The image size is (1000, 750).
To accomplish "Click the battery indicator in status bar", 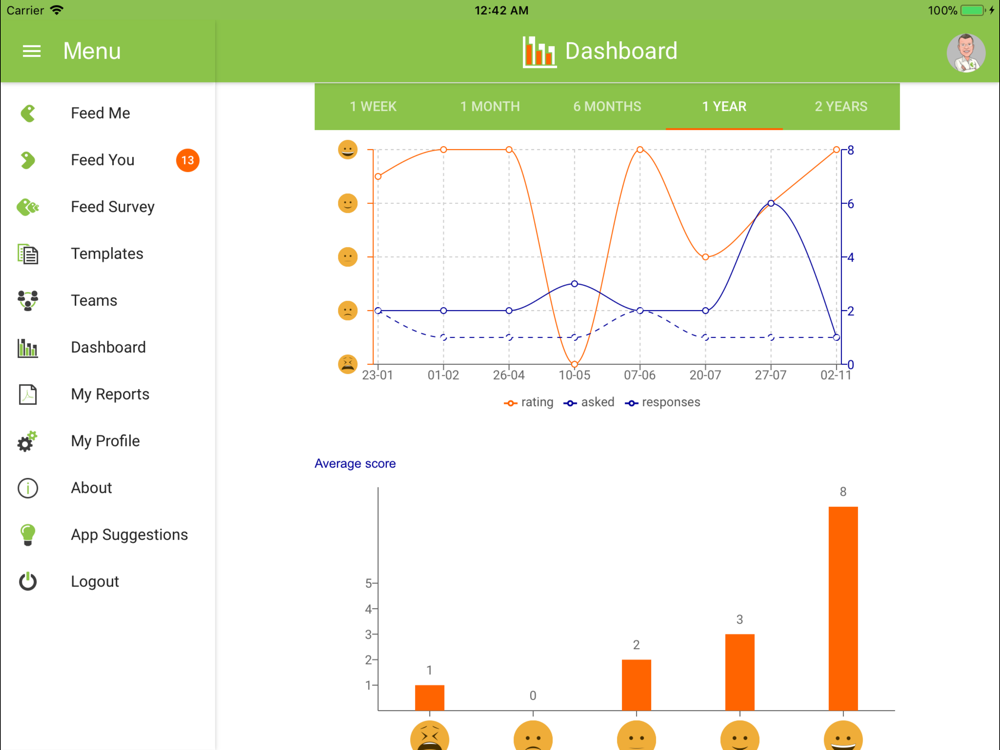I will [974, 10].
